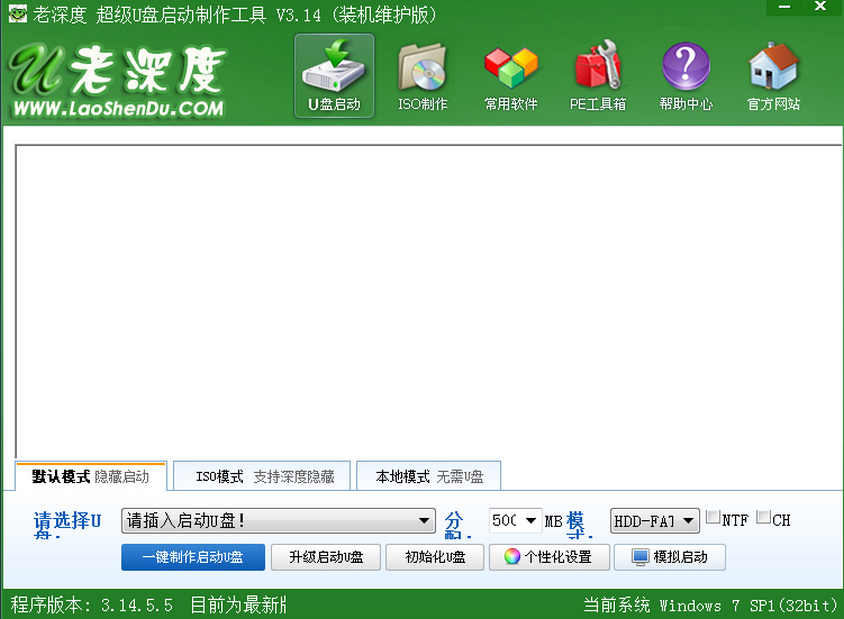Open the PE工具箱 toolbox icon

click(x=598, y=76)
